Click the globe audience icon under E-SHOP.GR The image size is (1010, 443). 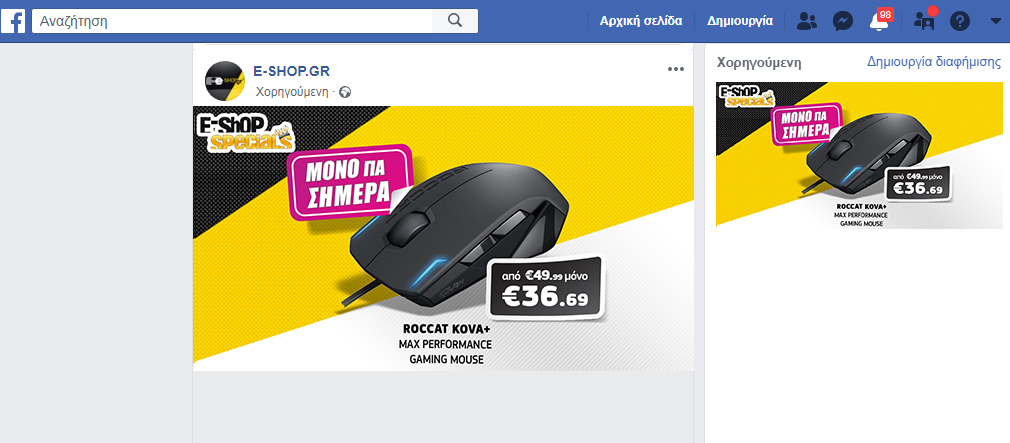(345, 92)
